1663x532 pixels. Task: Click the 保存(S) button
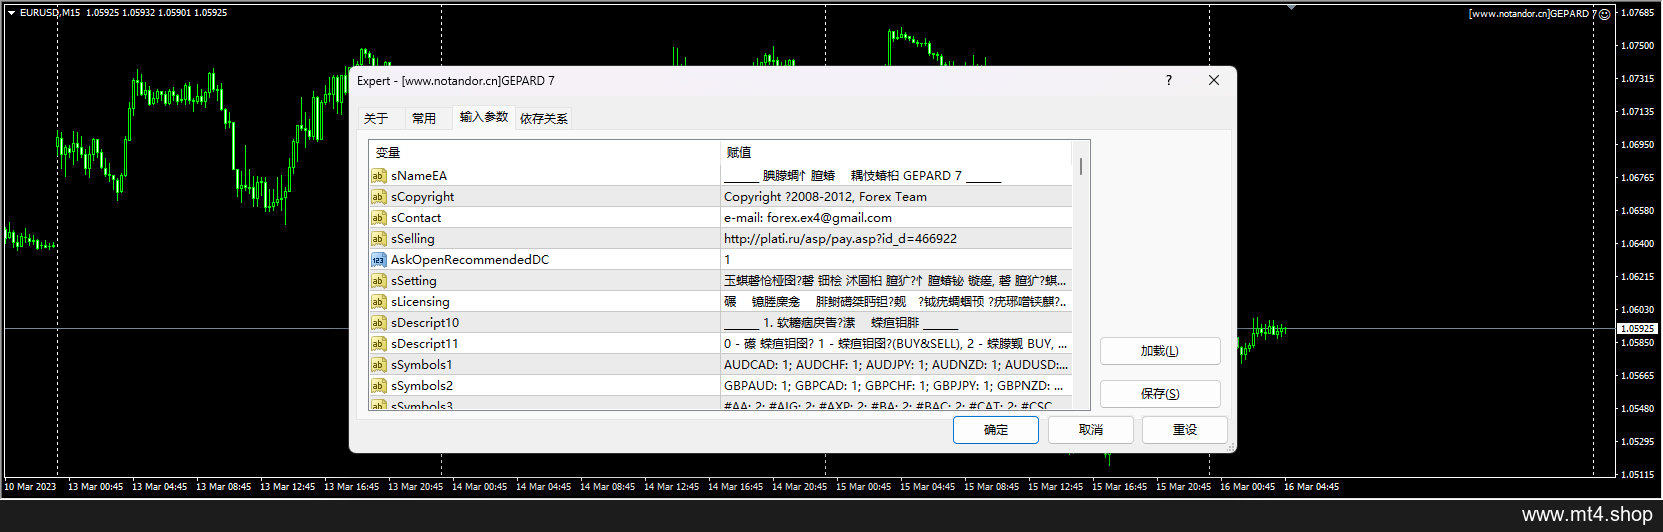1160,394
